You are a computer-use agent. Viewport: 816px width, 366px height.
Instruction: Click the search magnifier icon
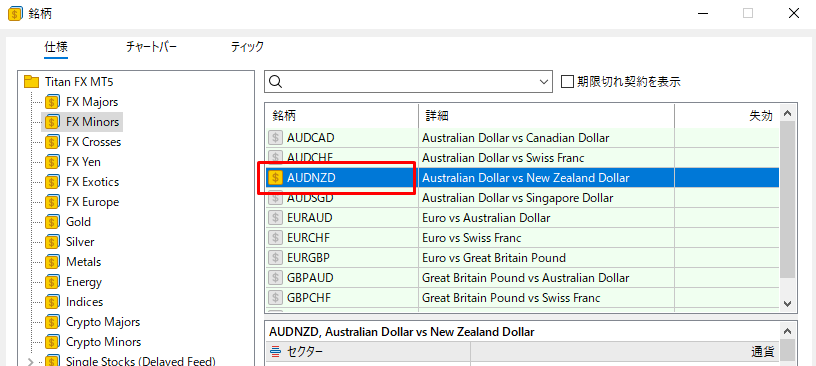tap(276, 82)
